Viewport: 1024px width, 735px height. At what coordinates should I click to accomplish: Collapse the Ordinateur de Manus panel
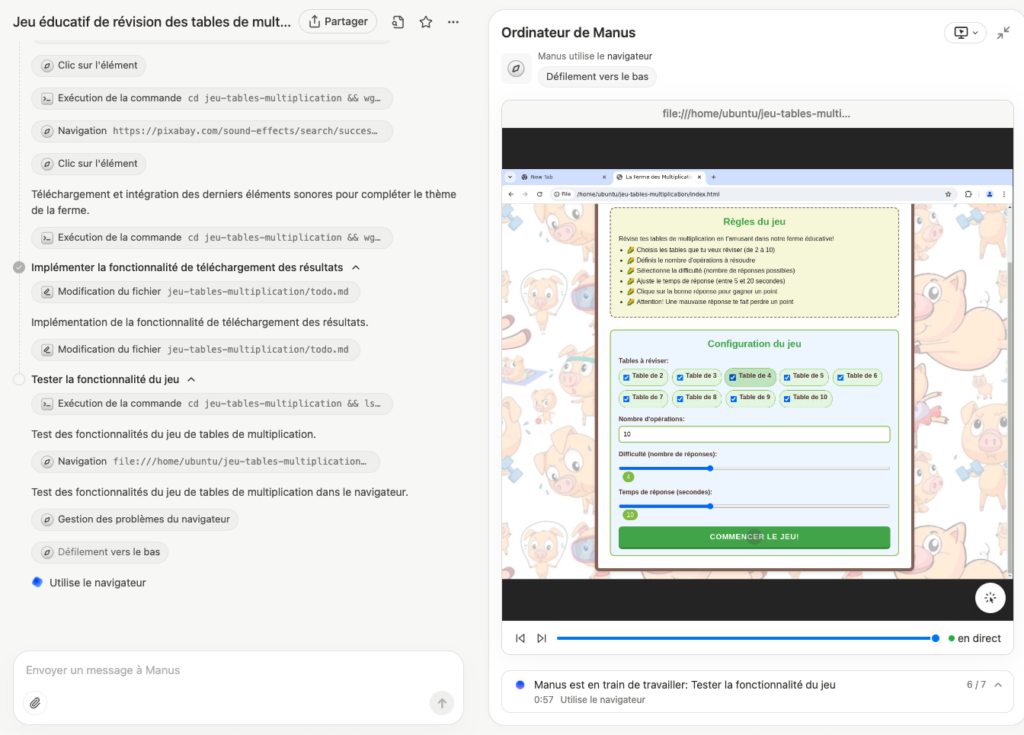tap(1003, 33)
